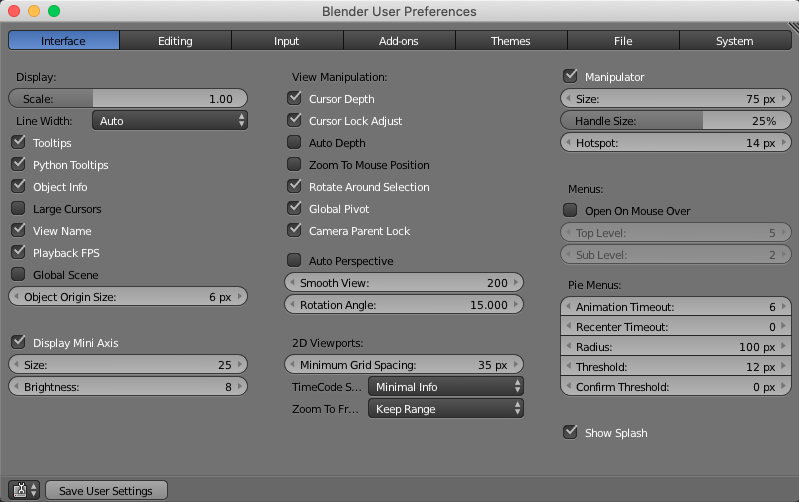Decrease Minimum Grid Spacing left arrow
Screen dimensions: 799x502
point(292,364)
